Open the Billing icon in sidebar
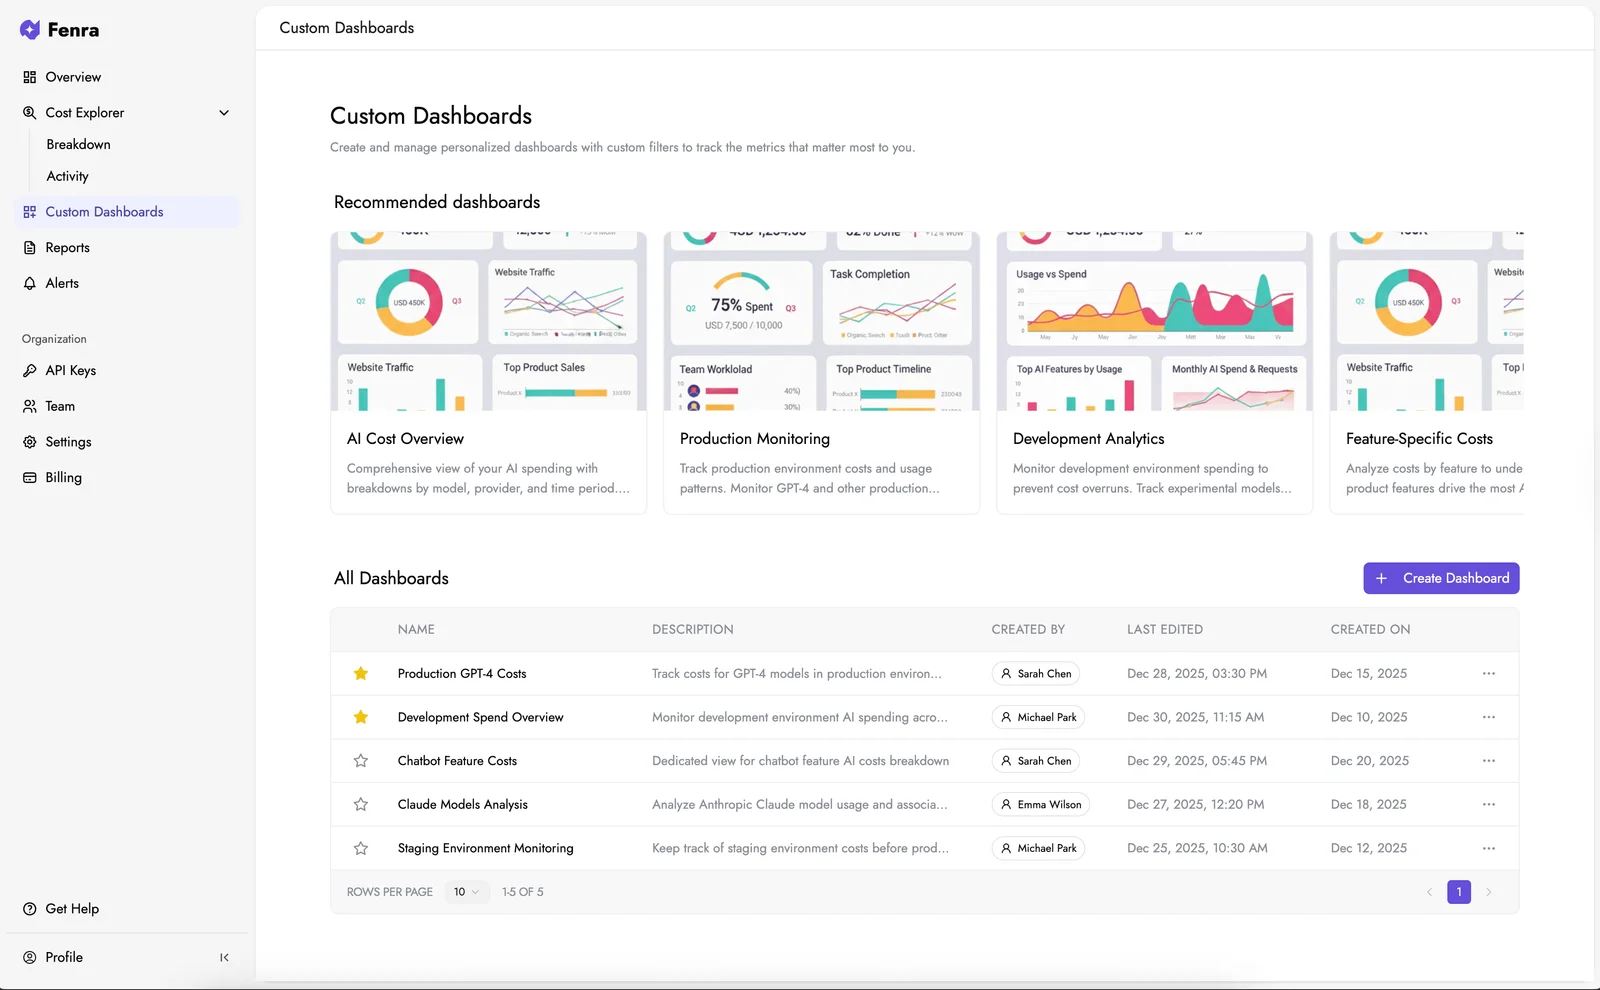The width and height of the screenshot is (1600, 990). (31, 477)
